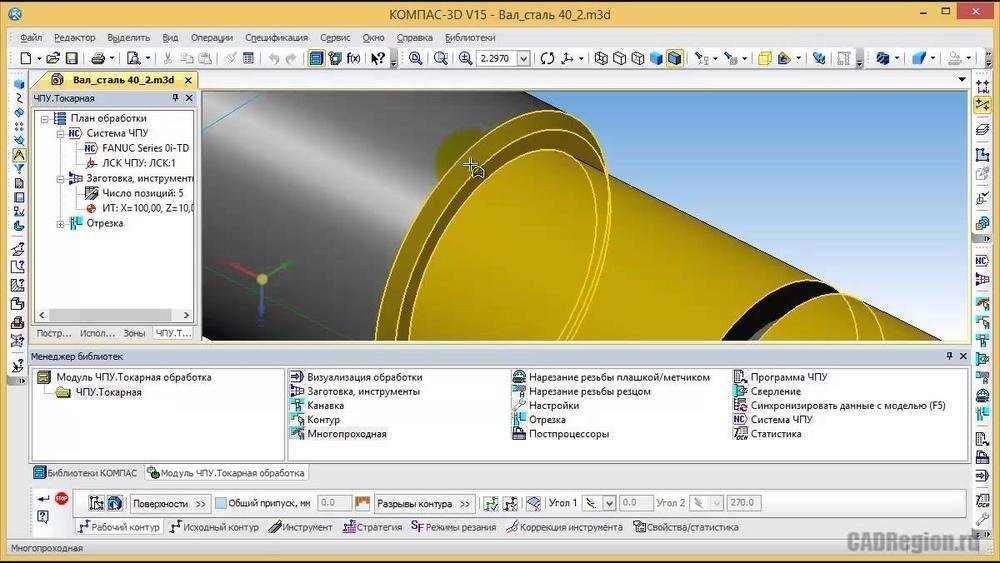Open Операции menu
This screenshot has height=563, width=1000.
click(x=212, y=38)
